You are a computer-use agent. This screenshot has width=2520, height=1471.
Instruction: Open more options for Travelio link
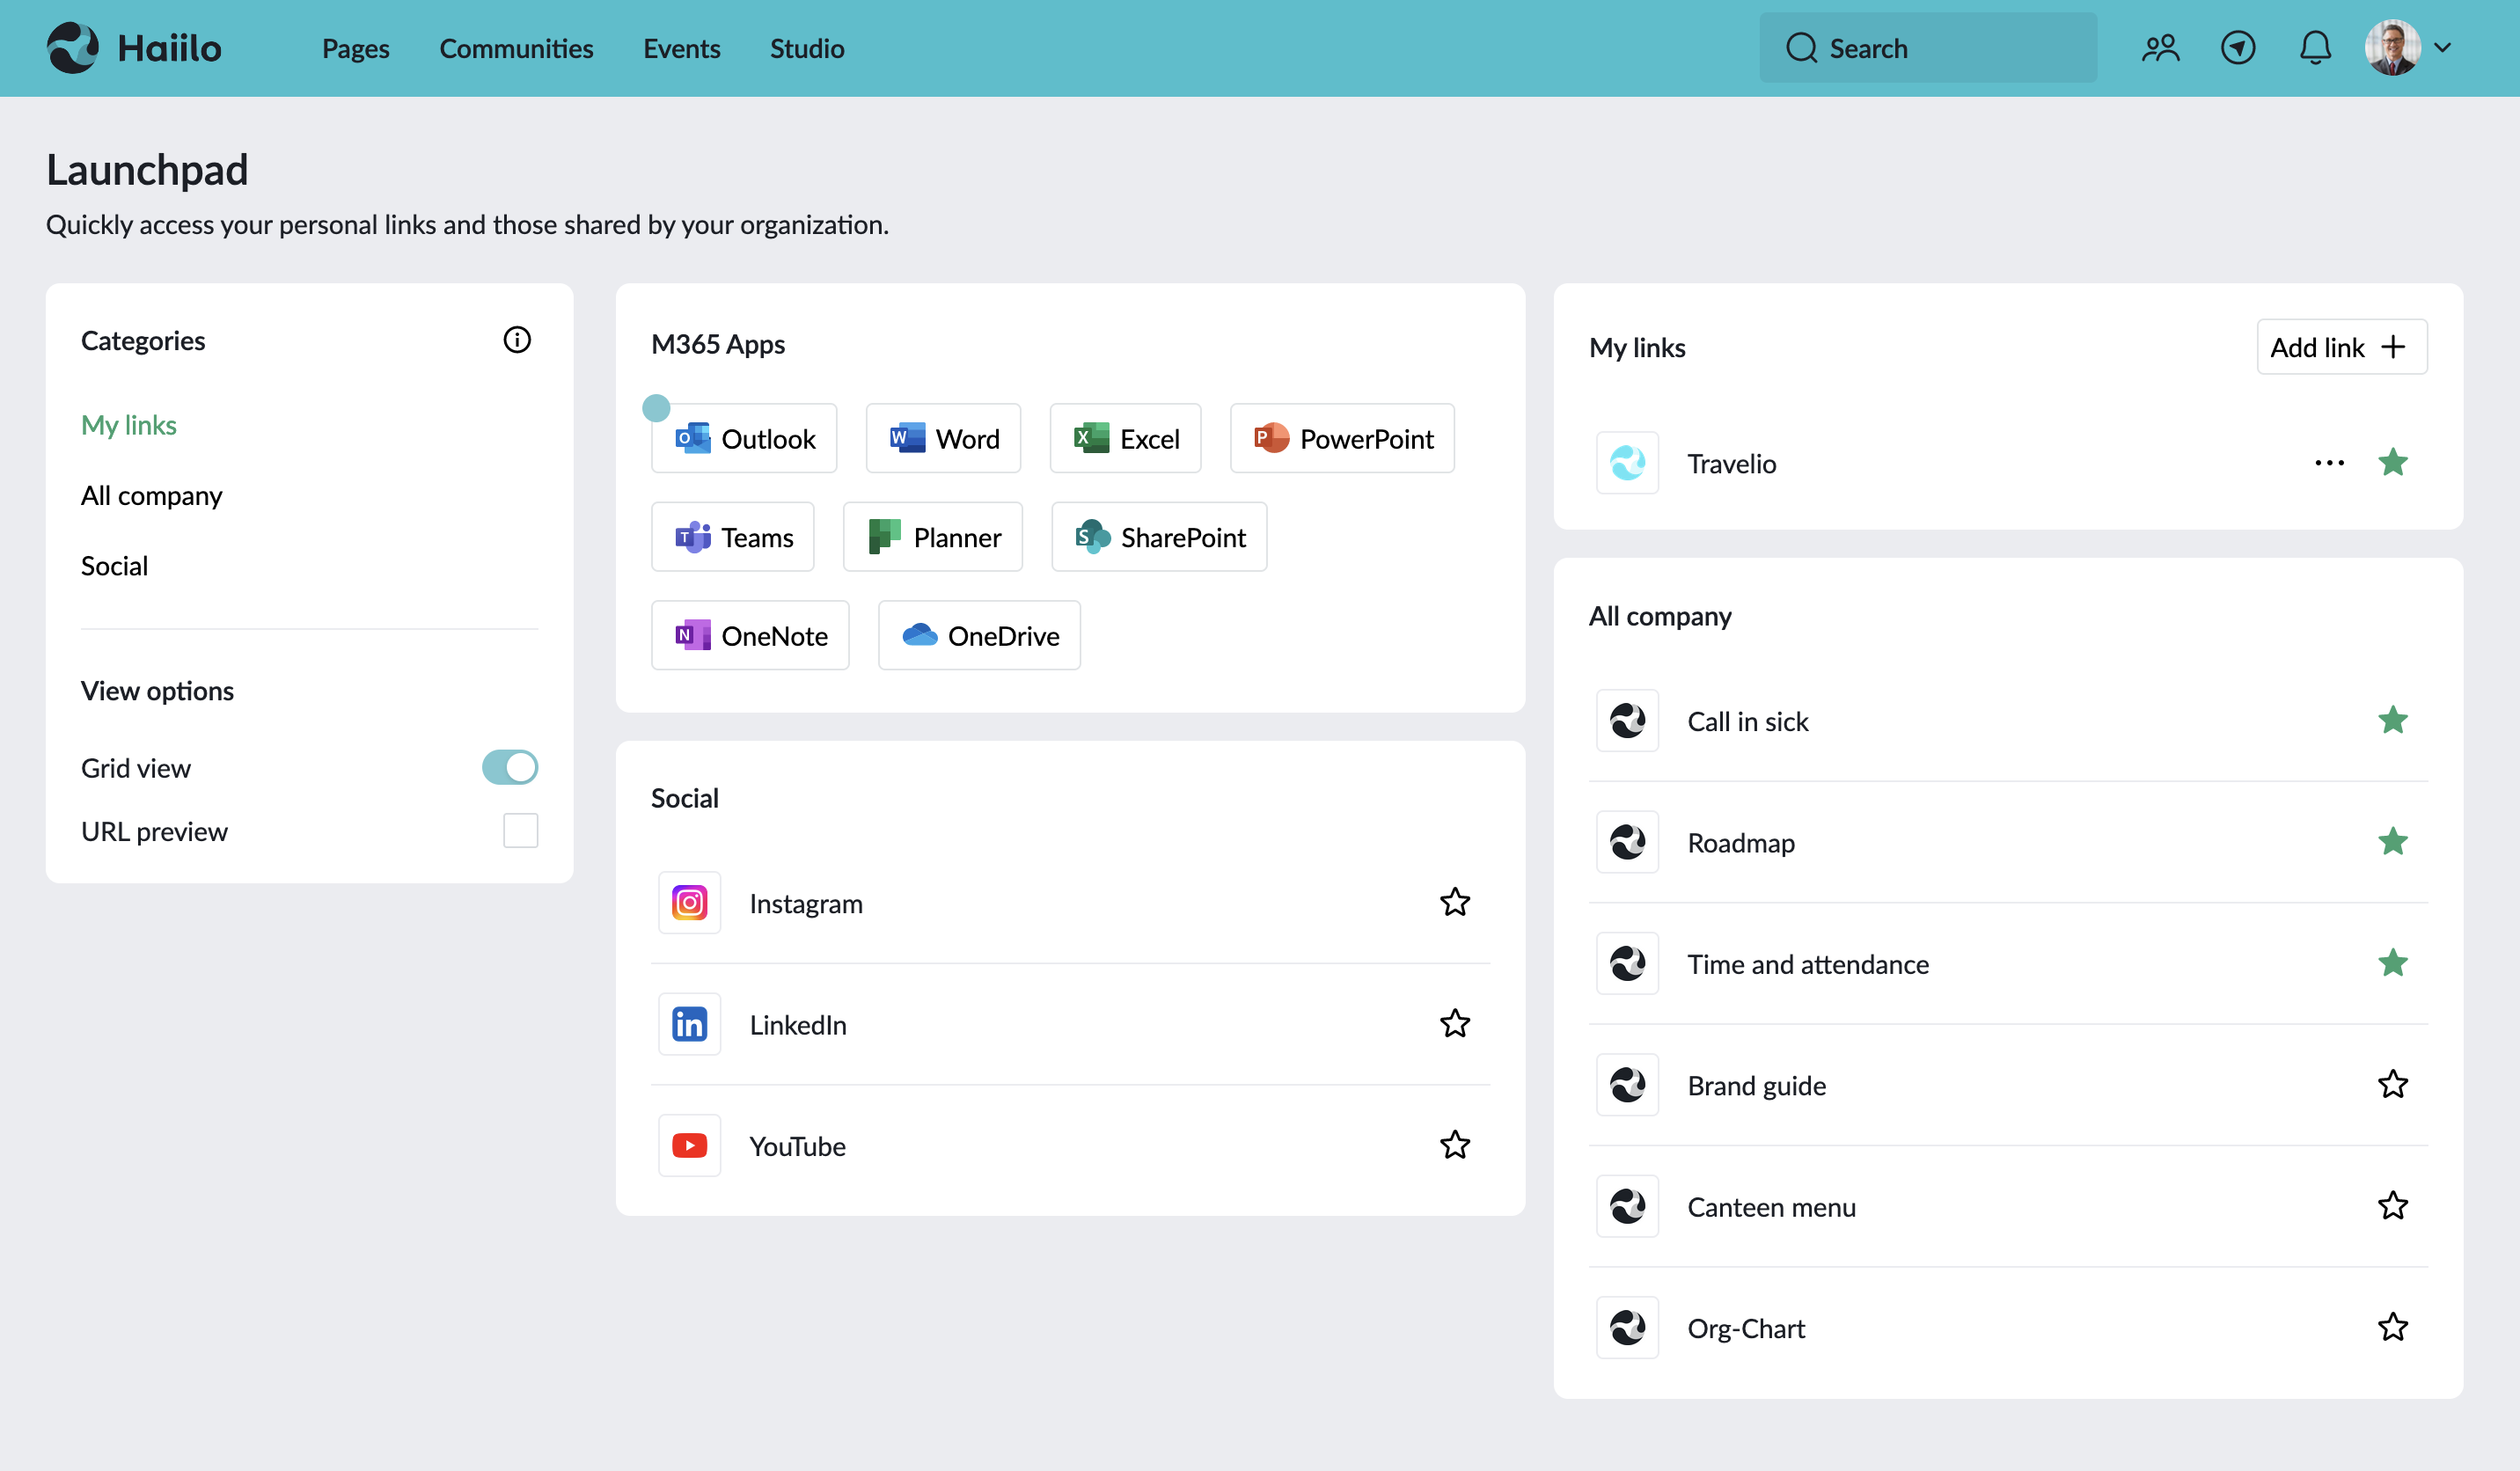pos(2329,462)
